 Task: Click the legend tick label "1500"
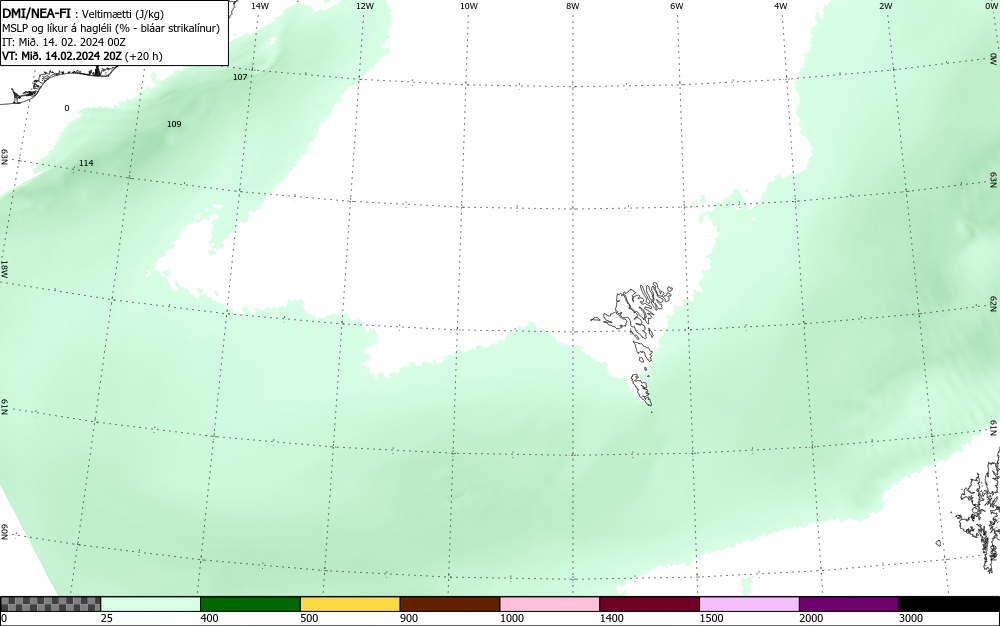coord(712,618)
